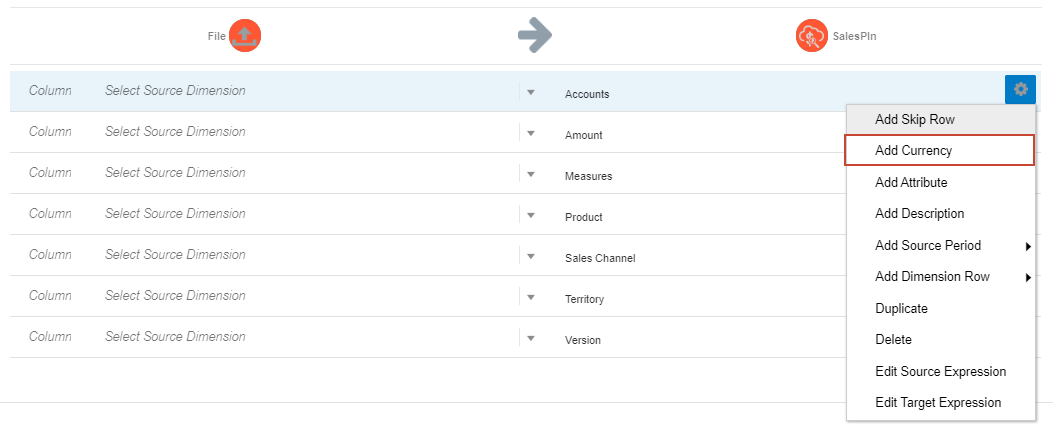Open source dimension dropdown for Amount

[x=531, y=133]
